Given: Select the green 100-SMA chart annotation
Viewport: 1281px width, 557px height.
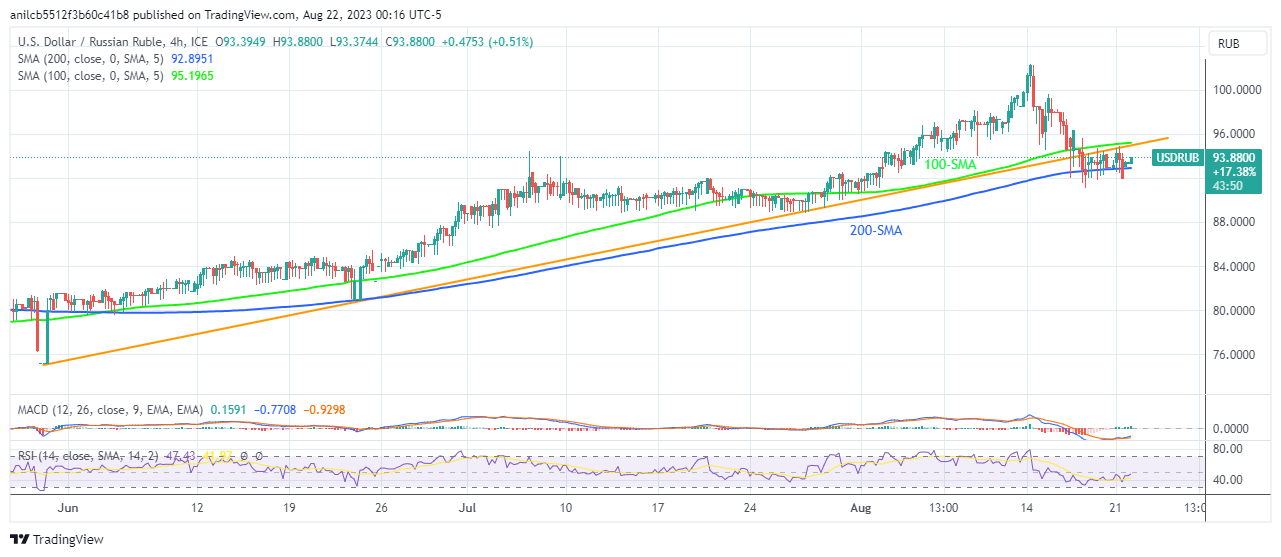Looking at the screenshot, I should (x=950, y=162).
